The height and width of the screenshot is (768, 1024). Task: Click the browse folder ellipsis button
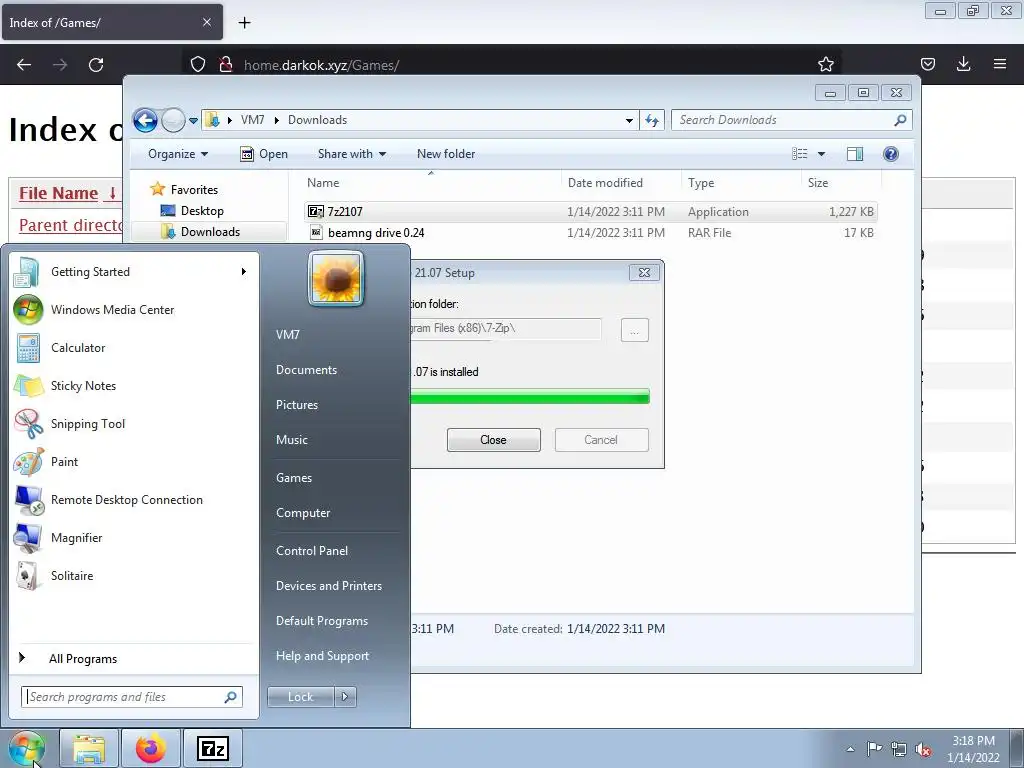pos(634,330)
